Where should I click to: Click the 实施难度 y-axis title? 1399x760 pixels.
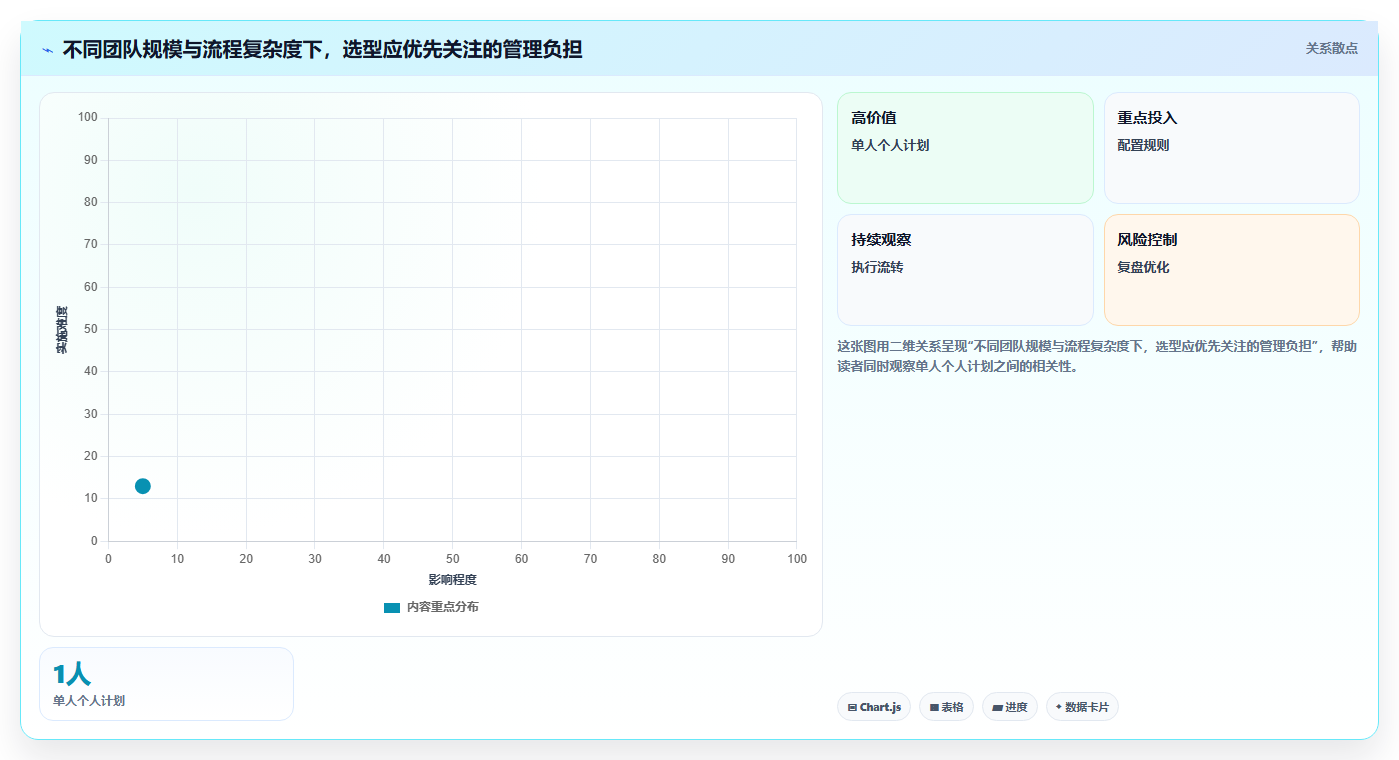point(62,330)
